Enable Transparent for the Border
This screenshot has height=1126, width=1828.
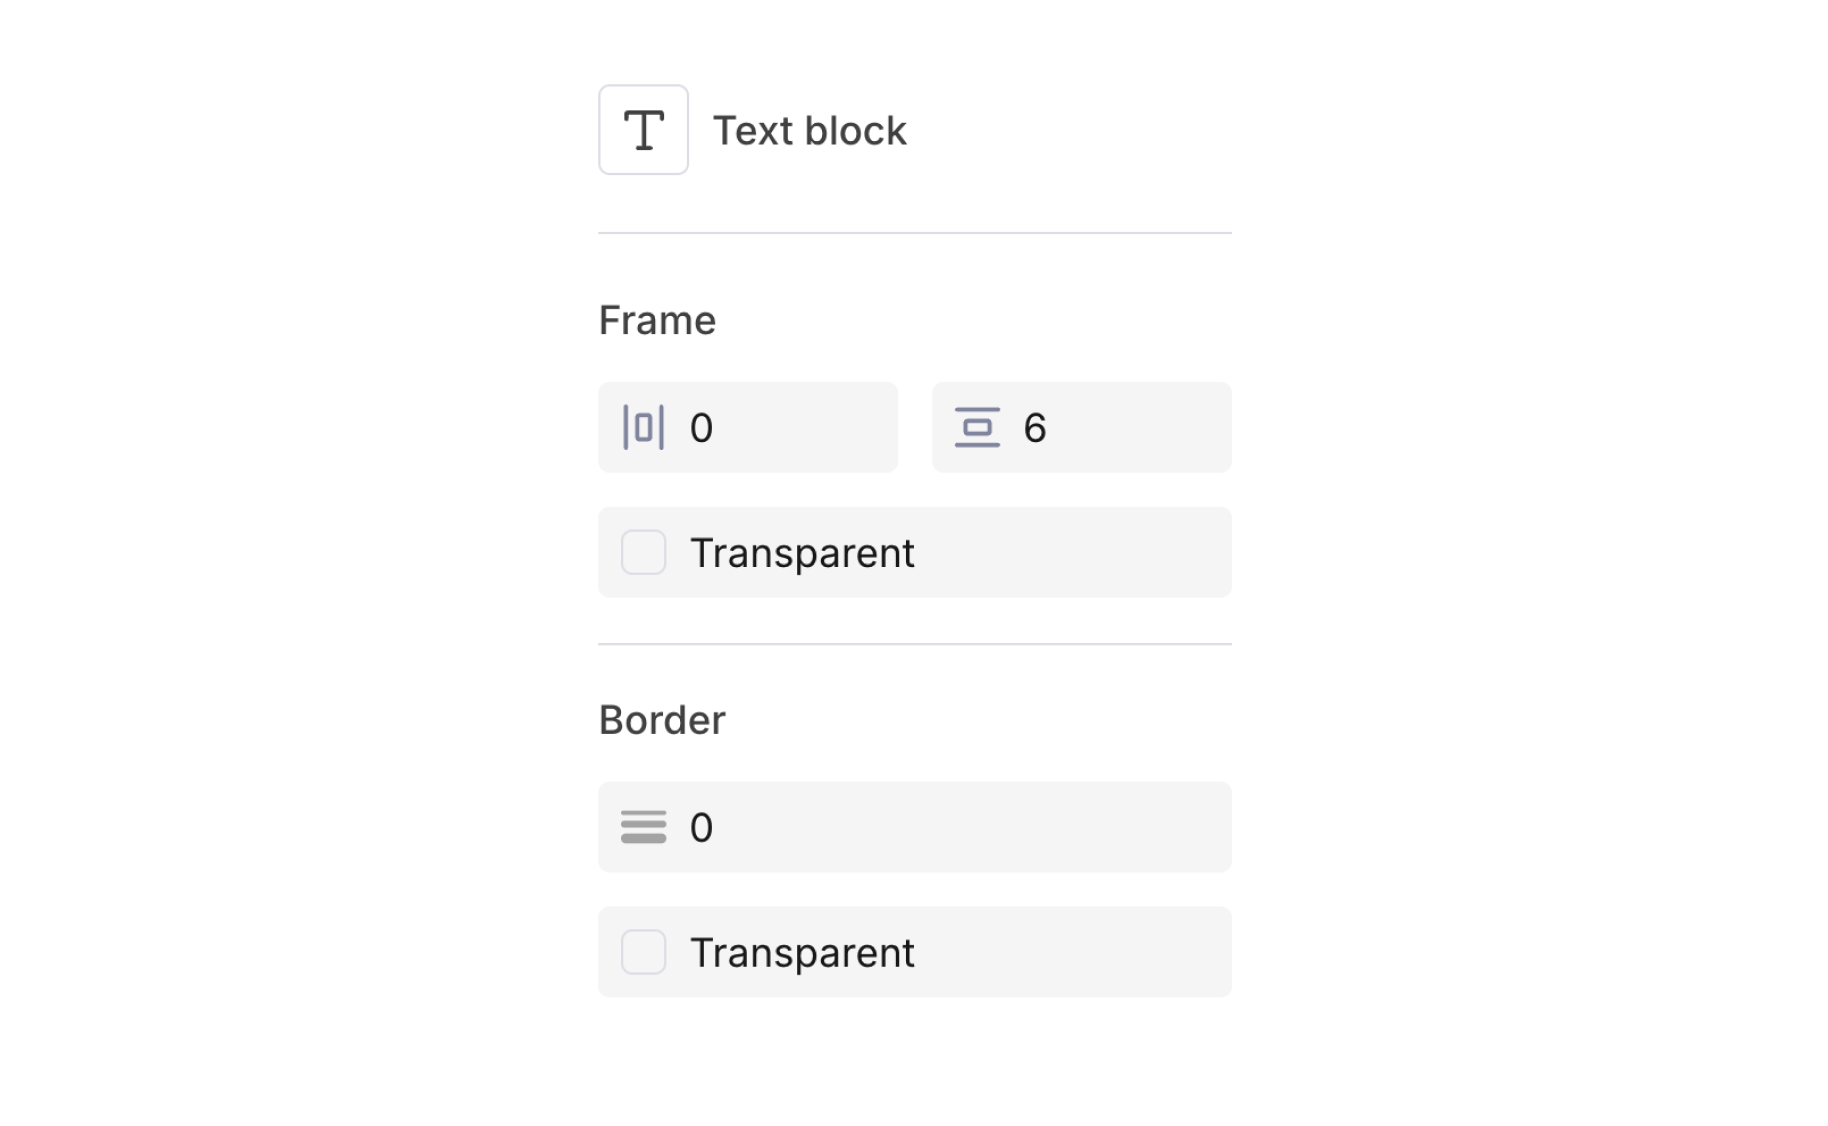click(x=644, y=952)
